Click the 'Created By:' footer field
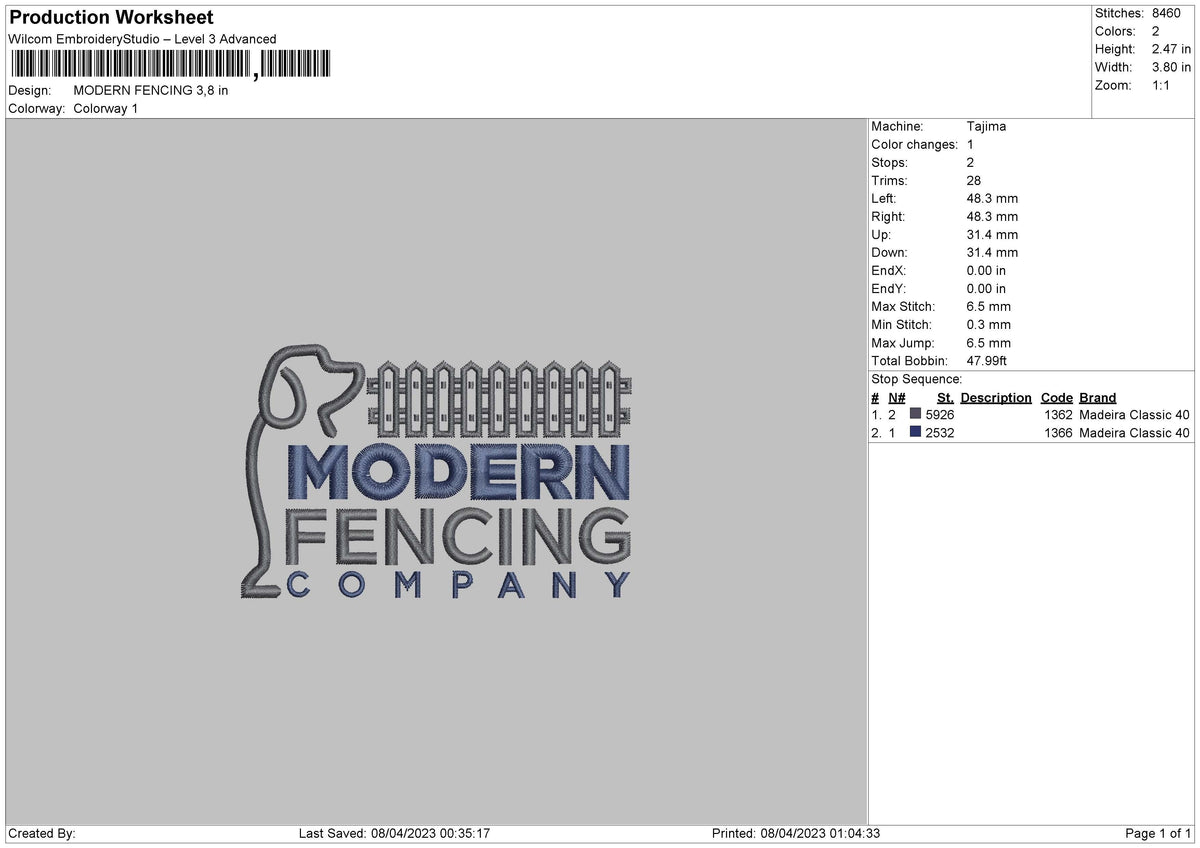Image resolution: width=1200 pixels, height=848 pixels. click(x=41, y=833)
